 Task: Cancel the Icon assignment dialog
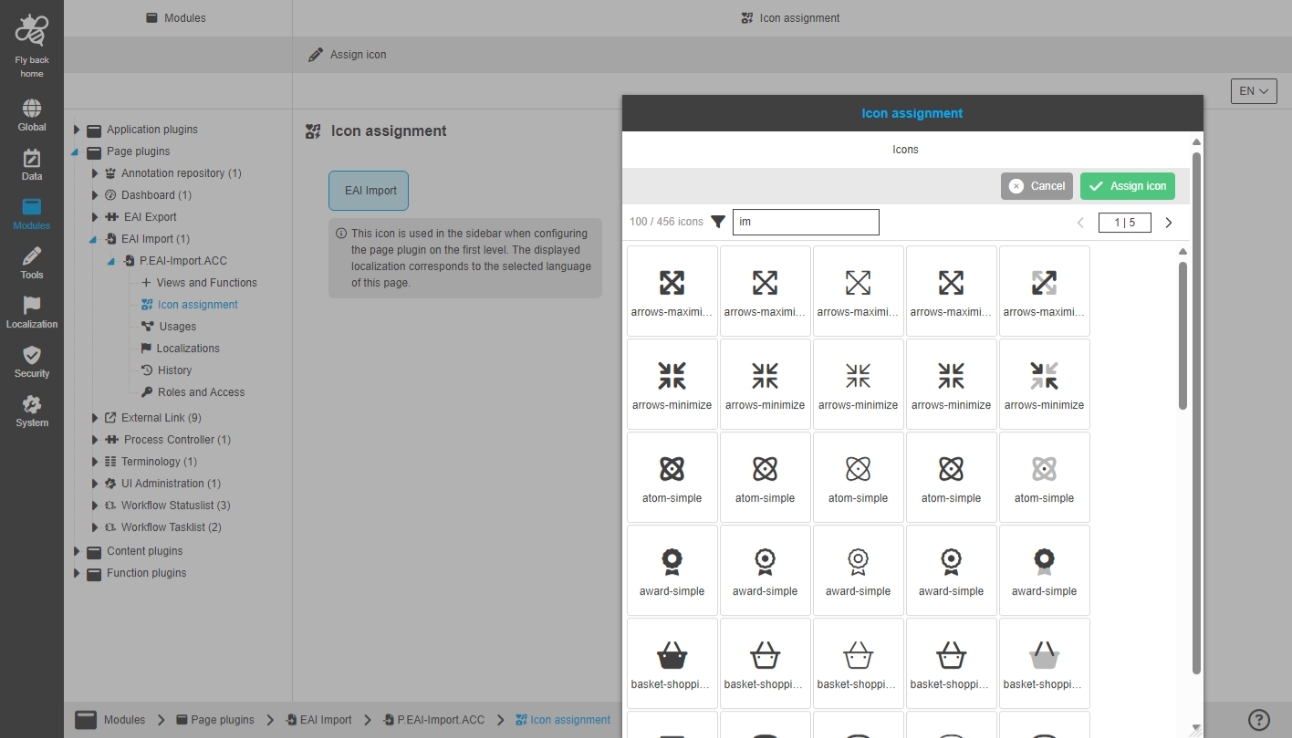click(1037, 186)
